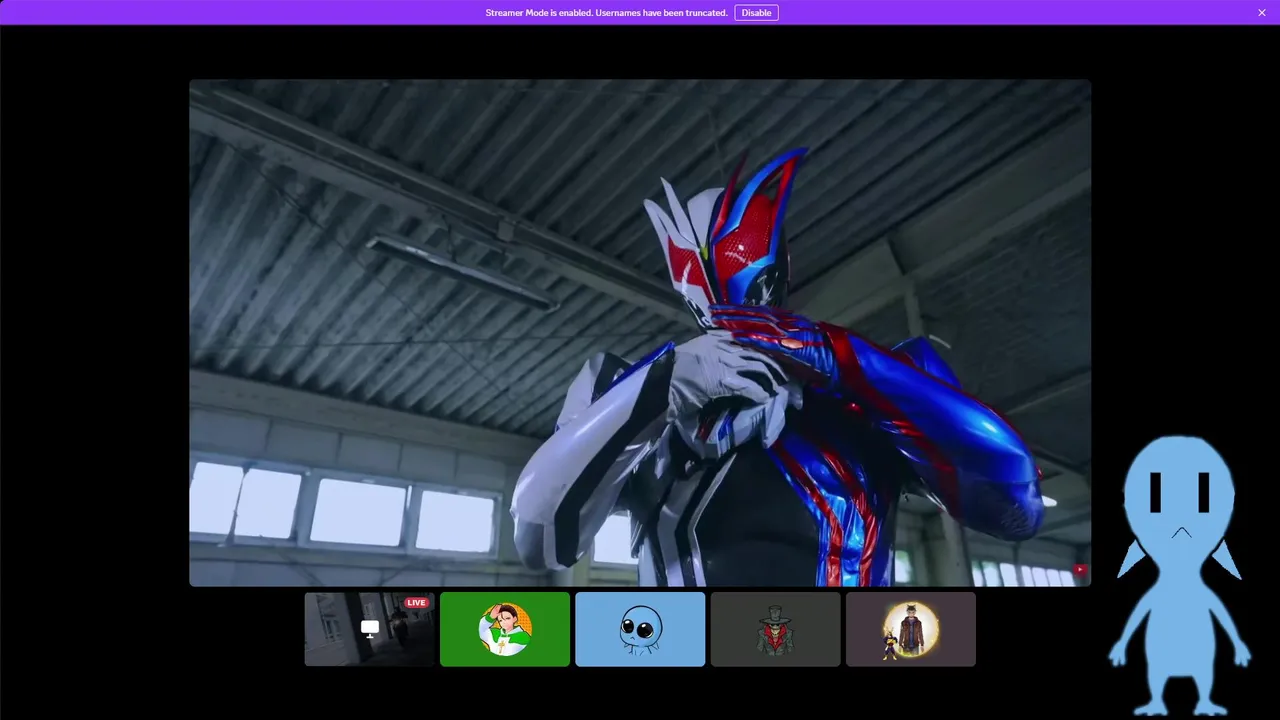This screenshot has width=1280, height=720.
Task: Select the light blue alien avatar tile
Action: (x=640, y=629)
